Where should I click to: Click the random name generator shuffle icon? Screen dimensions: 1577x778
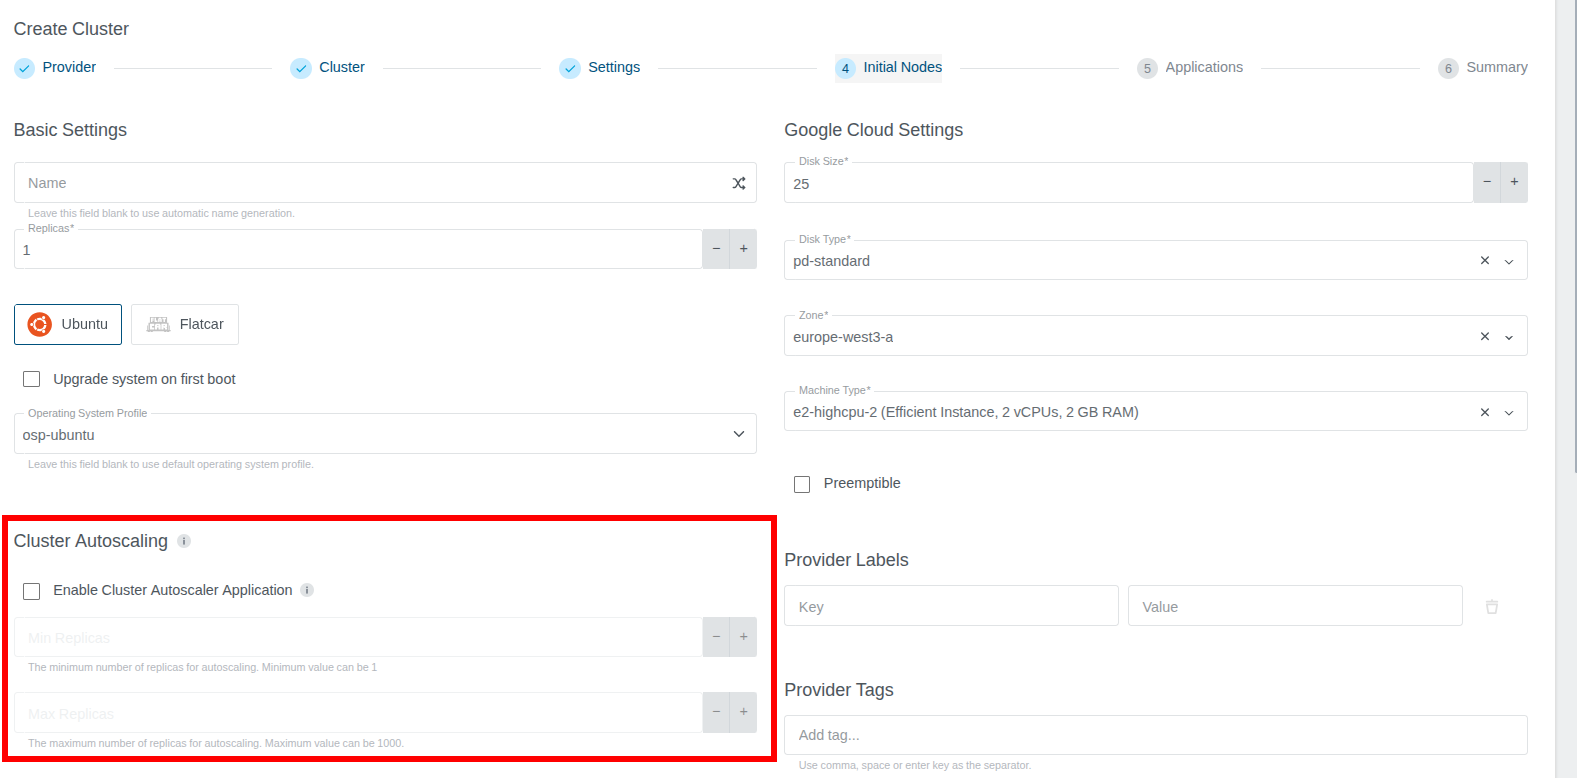pos(738,183)
